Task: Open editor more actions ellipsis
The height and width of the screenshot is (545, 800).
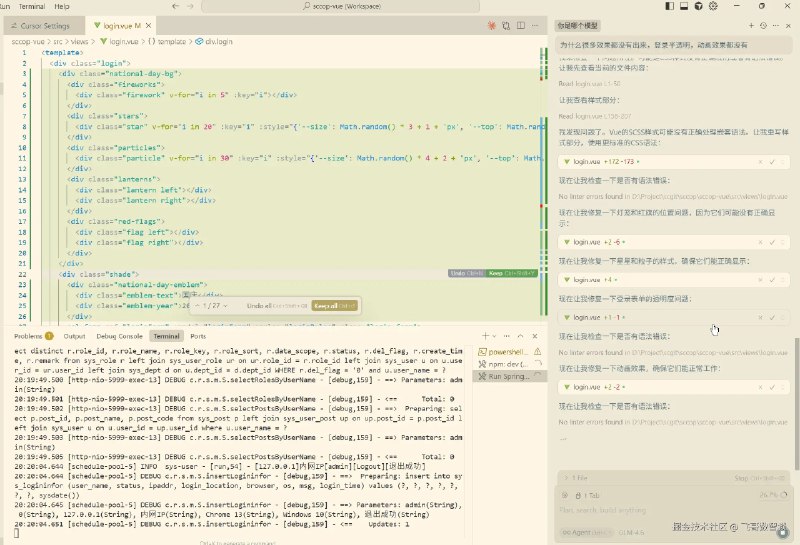Action: pyautogui.click(x=537, y=23)
